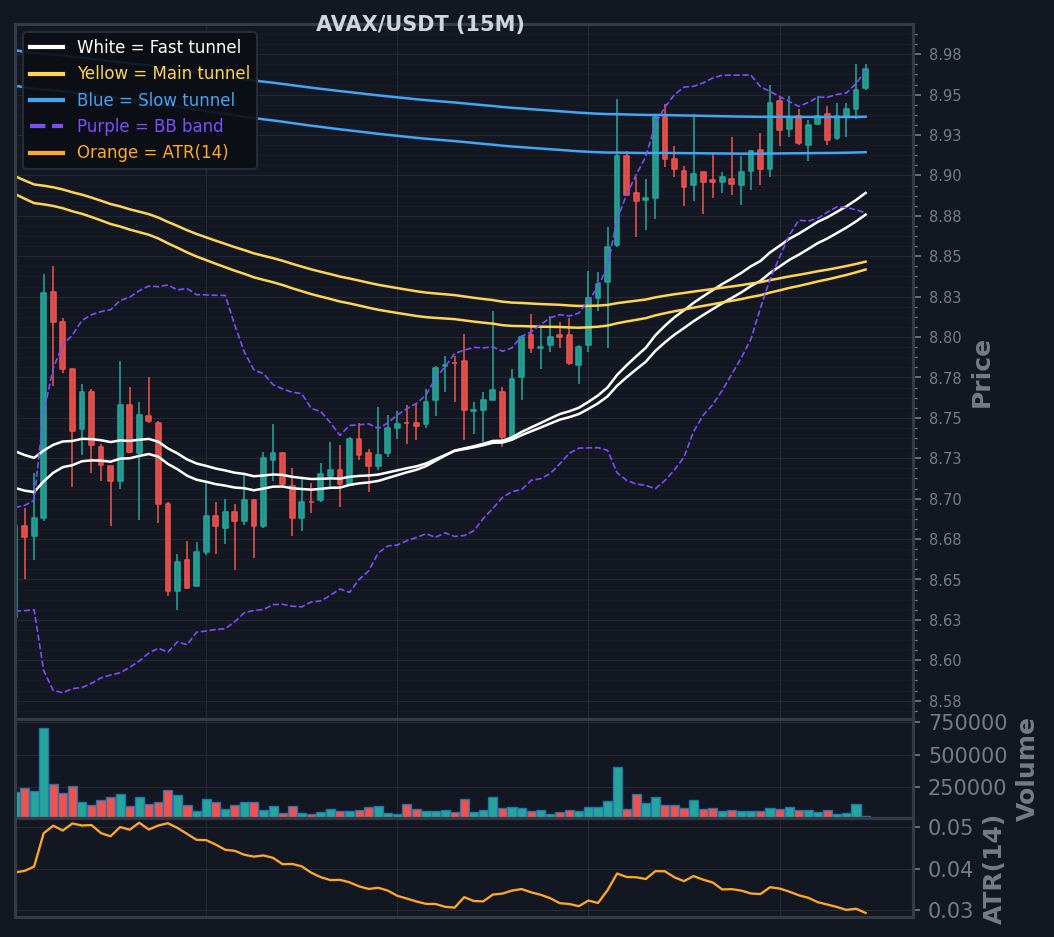
Task: Click the Price axis title
Action: pos(981,374)
